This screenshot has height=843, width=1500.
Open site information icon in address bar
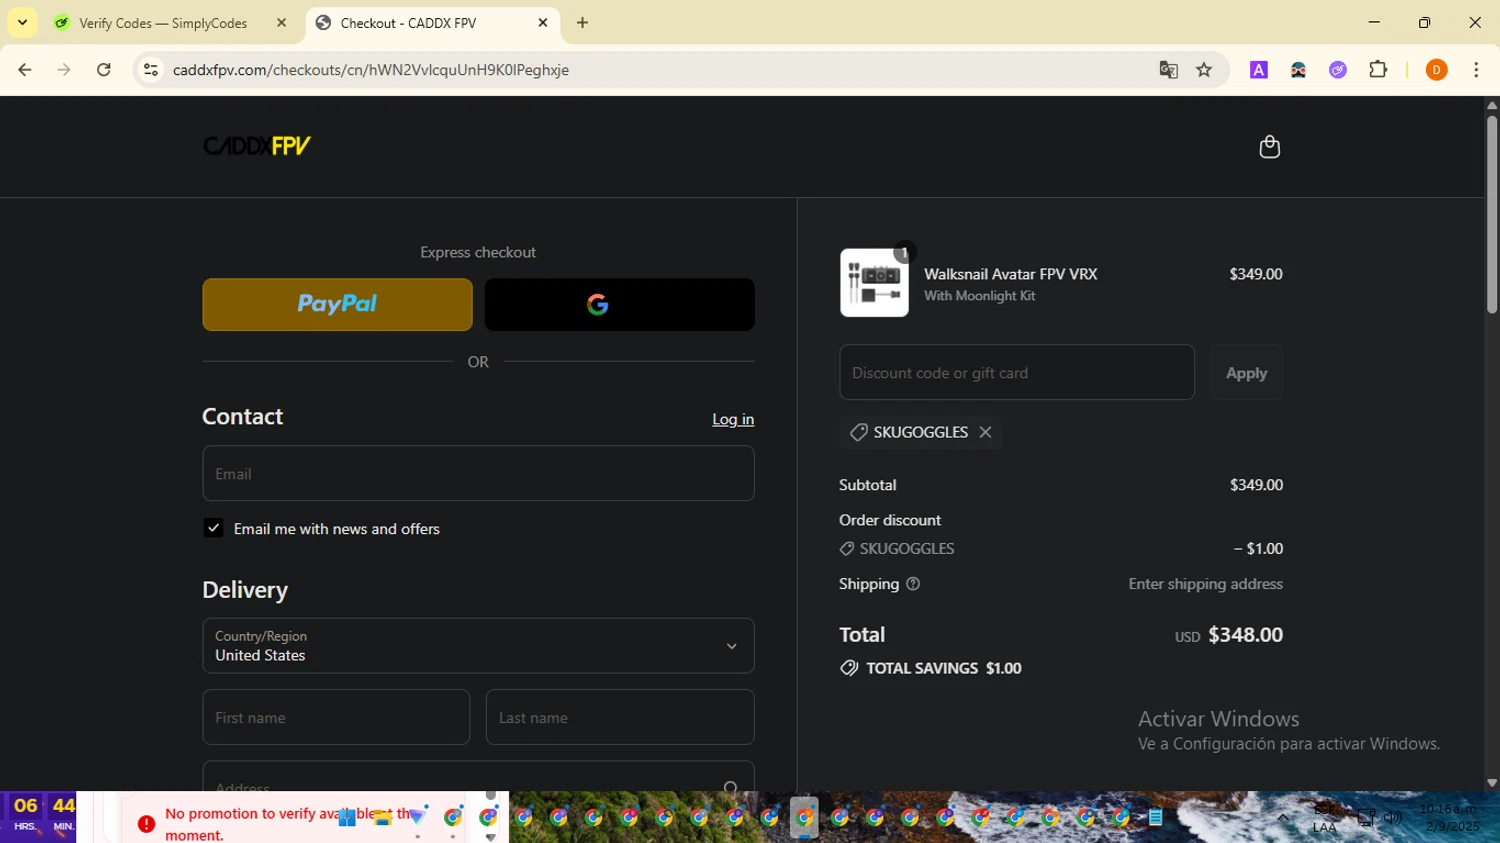click(x=151, y=69)
